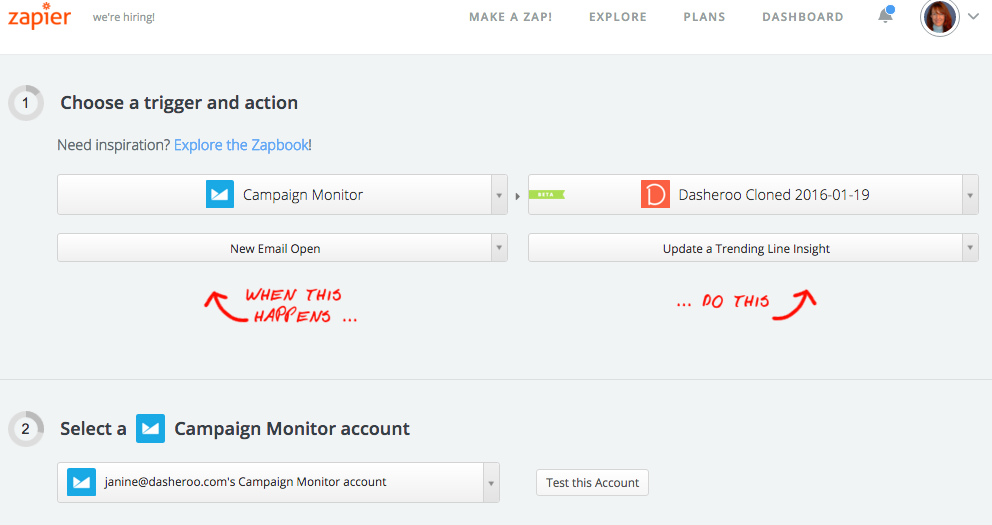992x525 pixels.
Task: Expand the account menu chevron
Action: [973, 17]
